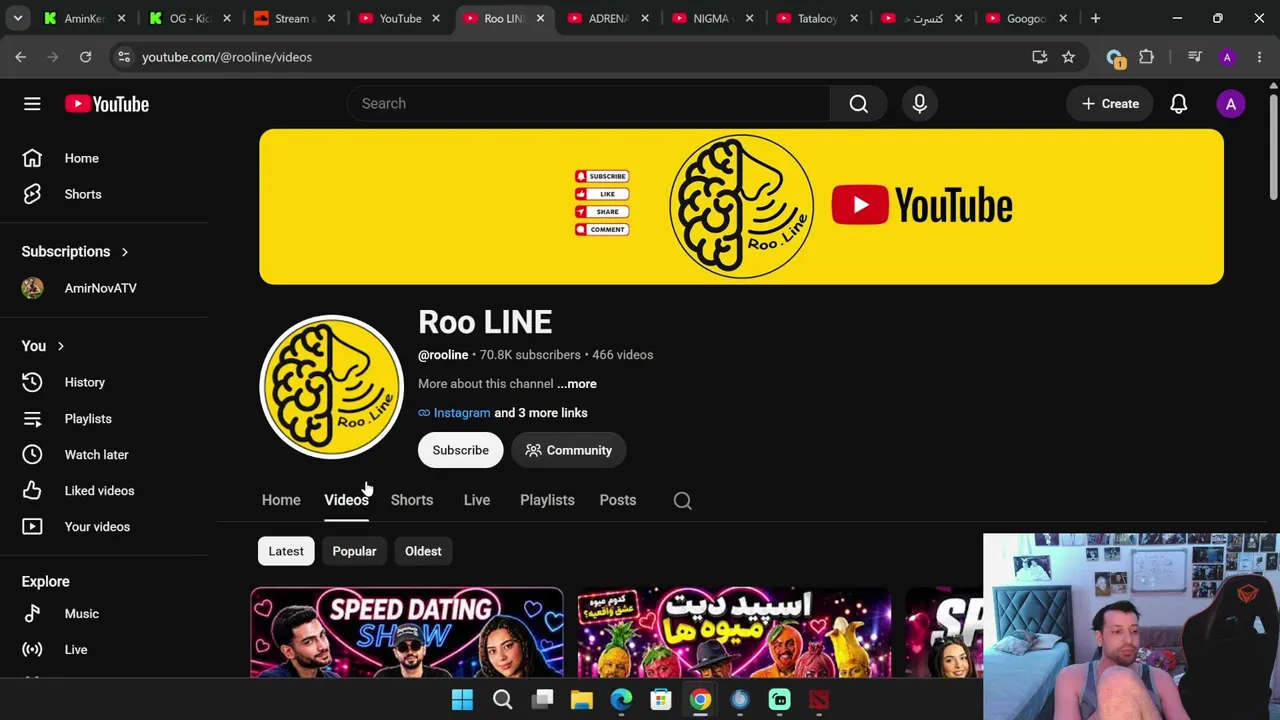This screenshot has height=720, width=1280.
Task: Bookmark this page with the star icon
Action: [x=1068, y=57]
